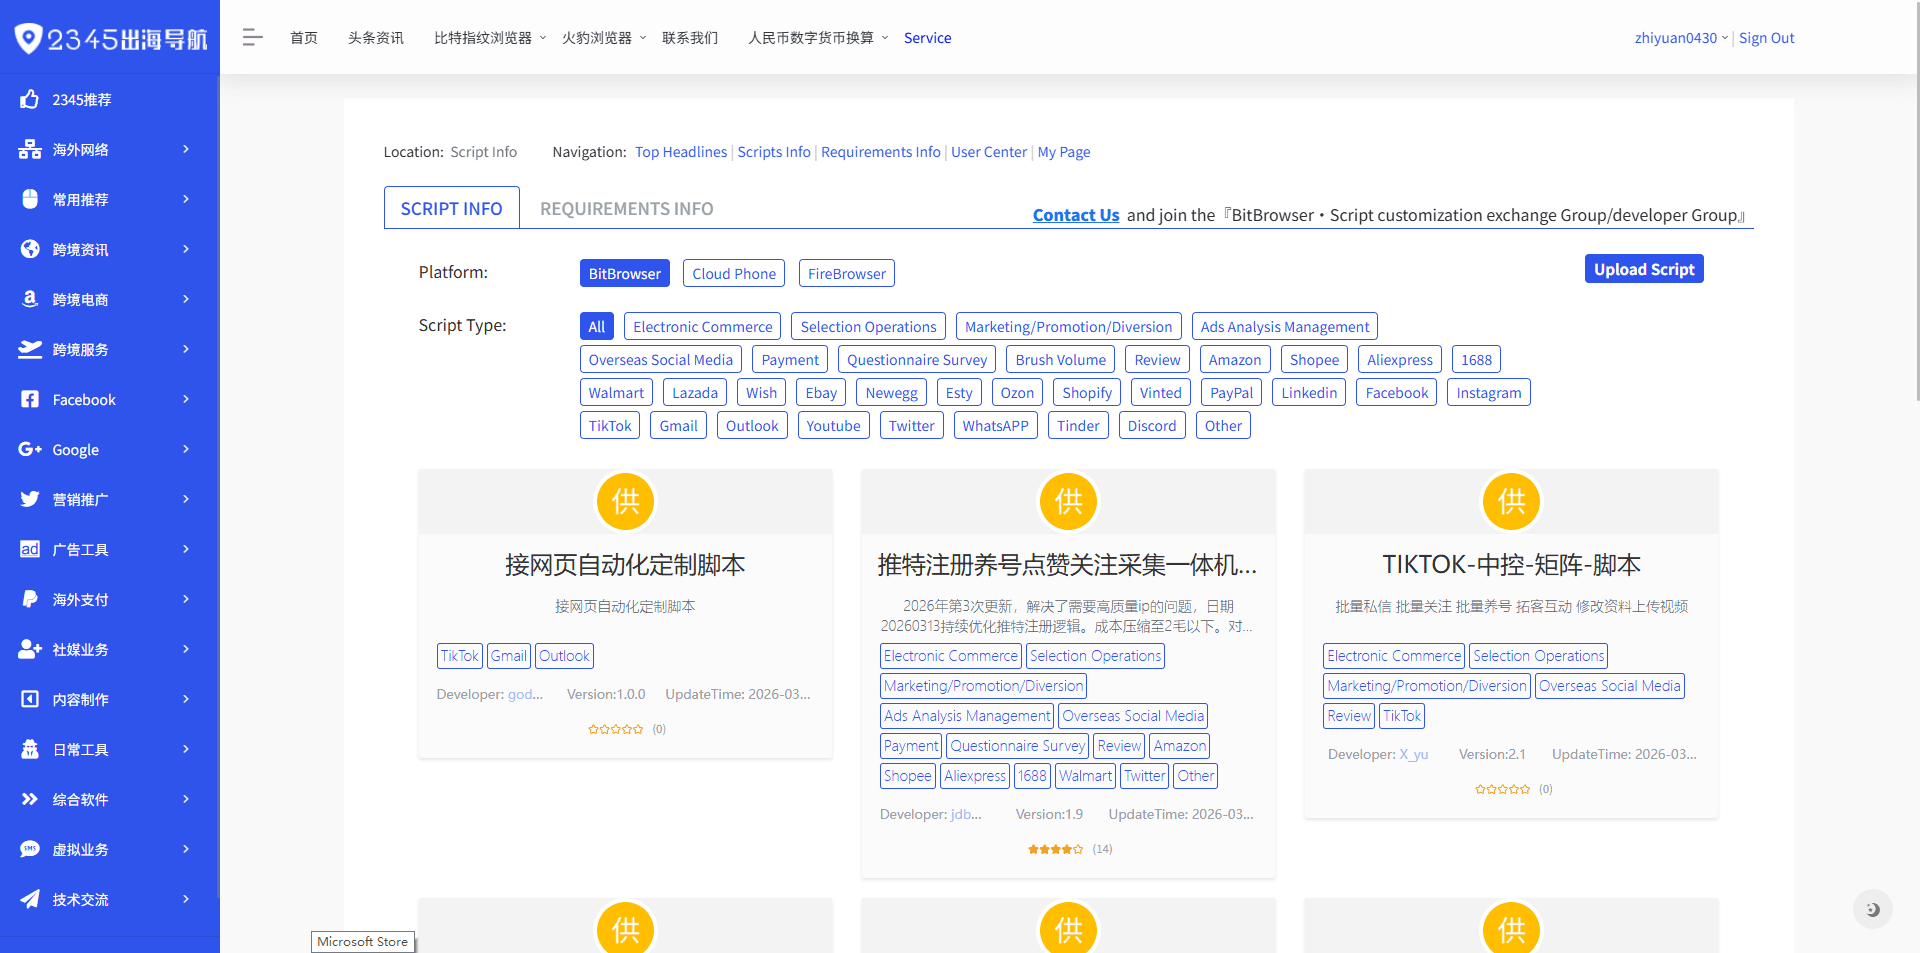Open the 联系我们 menu item
Screen dimensions: 1920x953
[x=690, y=37]
